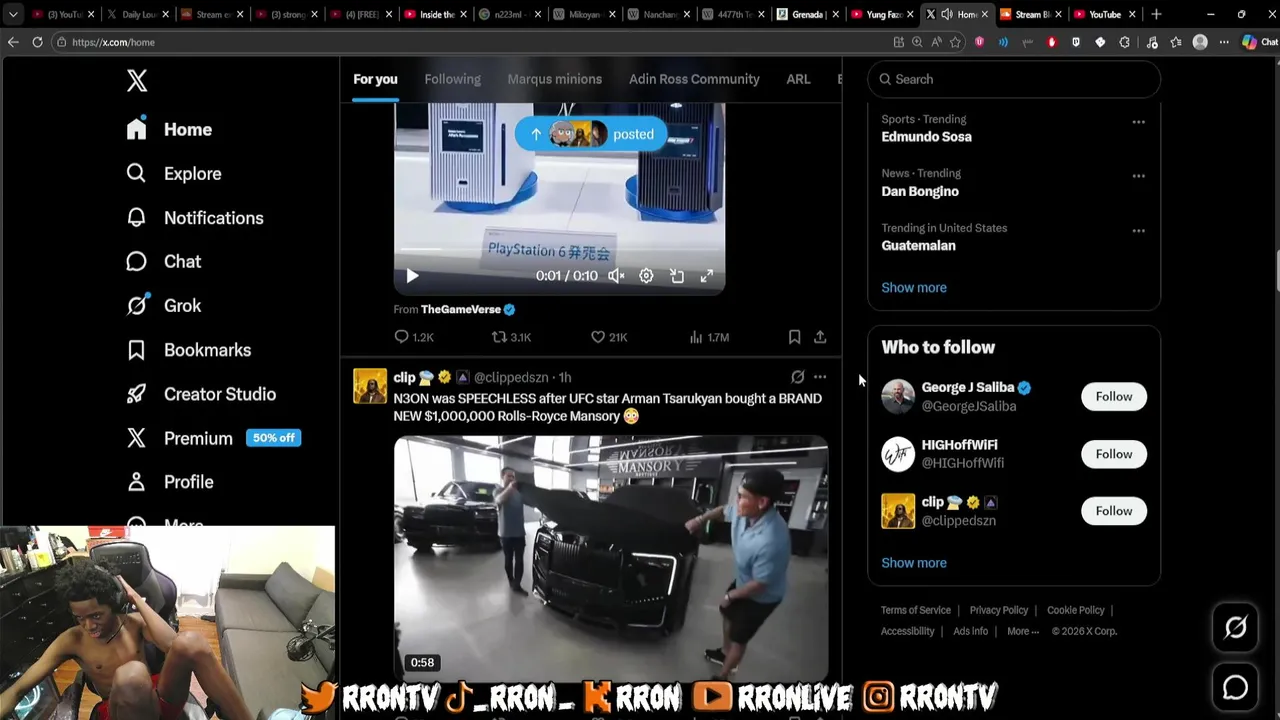
Task: Open browser settings and more menu
Action: (1223, 42)
